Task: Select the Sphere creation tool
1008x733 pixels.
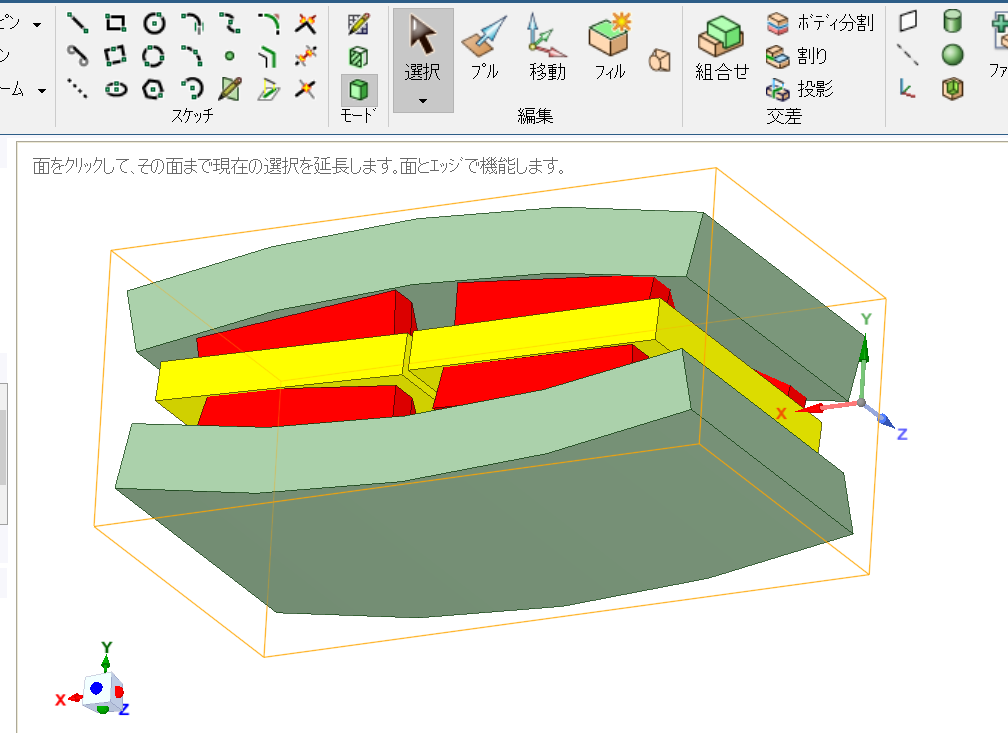Action: [952, 55]
